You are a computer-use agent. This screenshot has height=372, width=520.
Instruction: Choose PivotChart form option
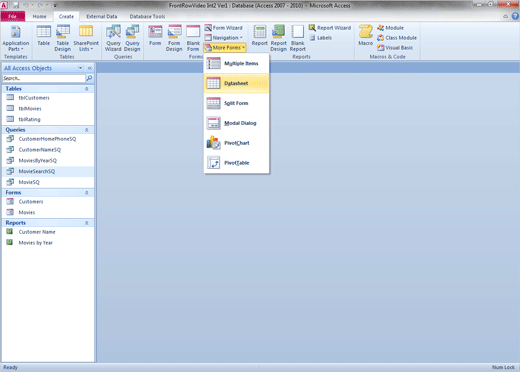236,143
